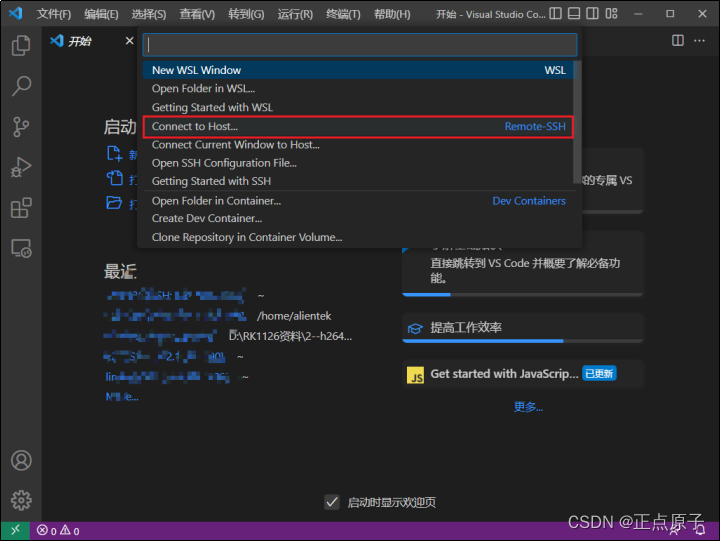The width and height of the screenshot is (721, 541).
Task: Open more actions ellipsis in editor
Action: pos(699,40)
